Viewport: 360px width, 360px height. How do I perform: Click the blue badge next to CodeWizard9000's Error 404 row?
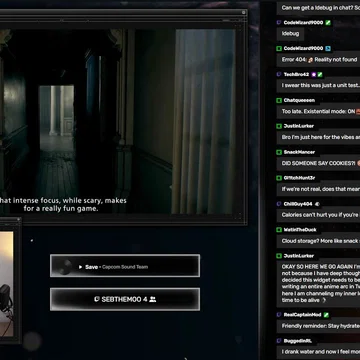(x=328, y=49)
